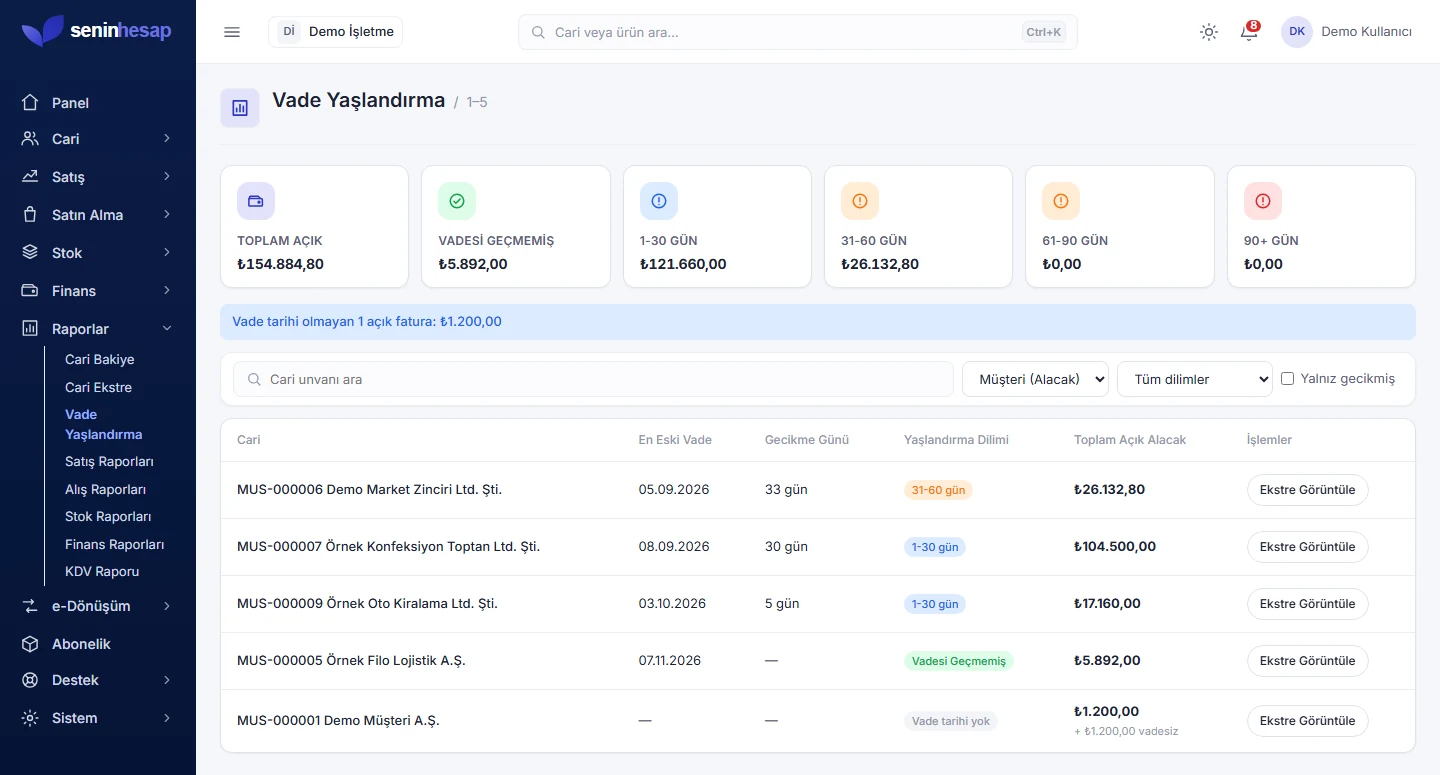This screenshot has width=1440, height=775.
Task: Open the Müşteri (Alacak) dropdown
Action: pyautogui.click(x=1035, y=379)
